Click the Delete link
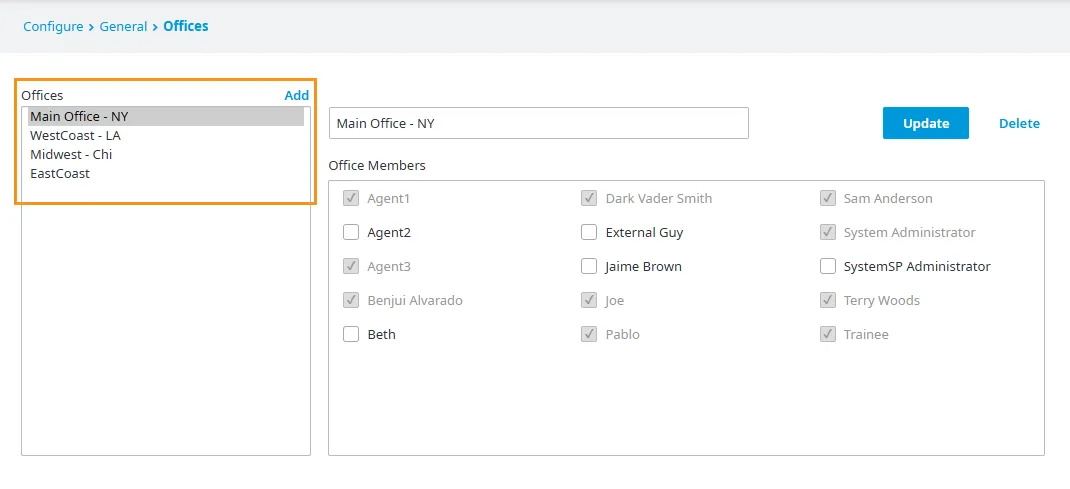Image resolution: width=1070 pixels, height=489 pixels. coord(1020,123)
